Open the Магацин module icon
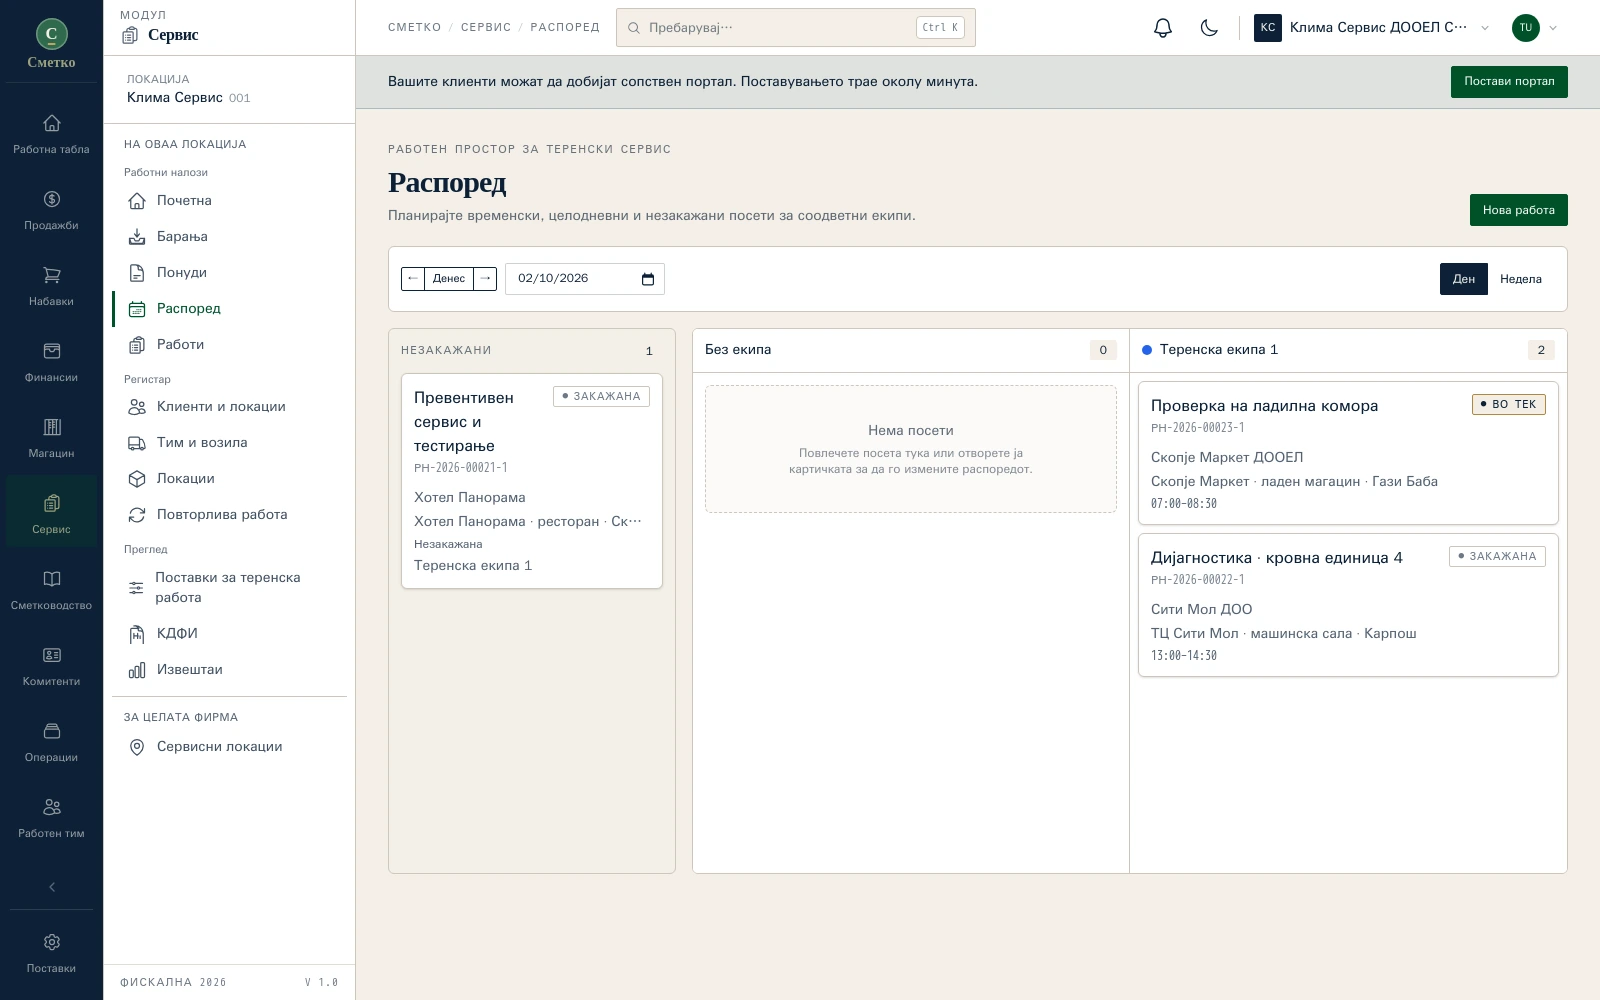The width and height of the screenshot is (1600, 1000). (x=51, y=439)
